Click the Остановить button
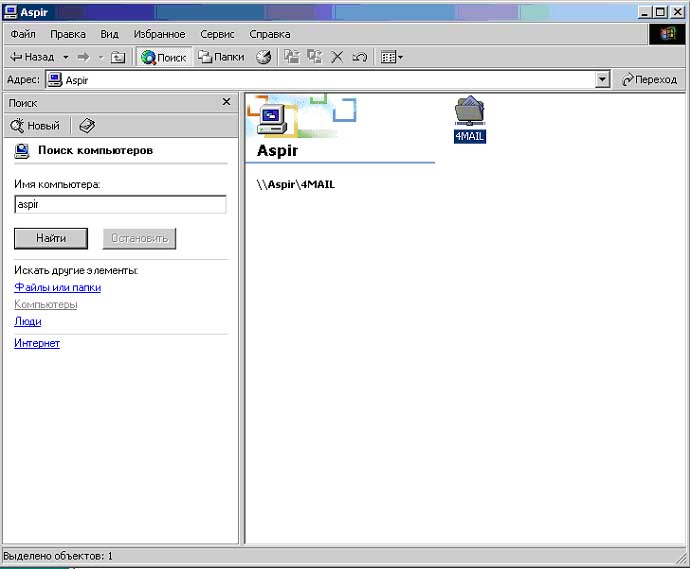 (139, 239)
